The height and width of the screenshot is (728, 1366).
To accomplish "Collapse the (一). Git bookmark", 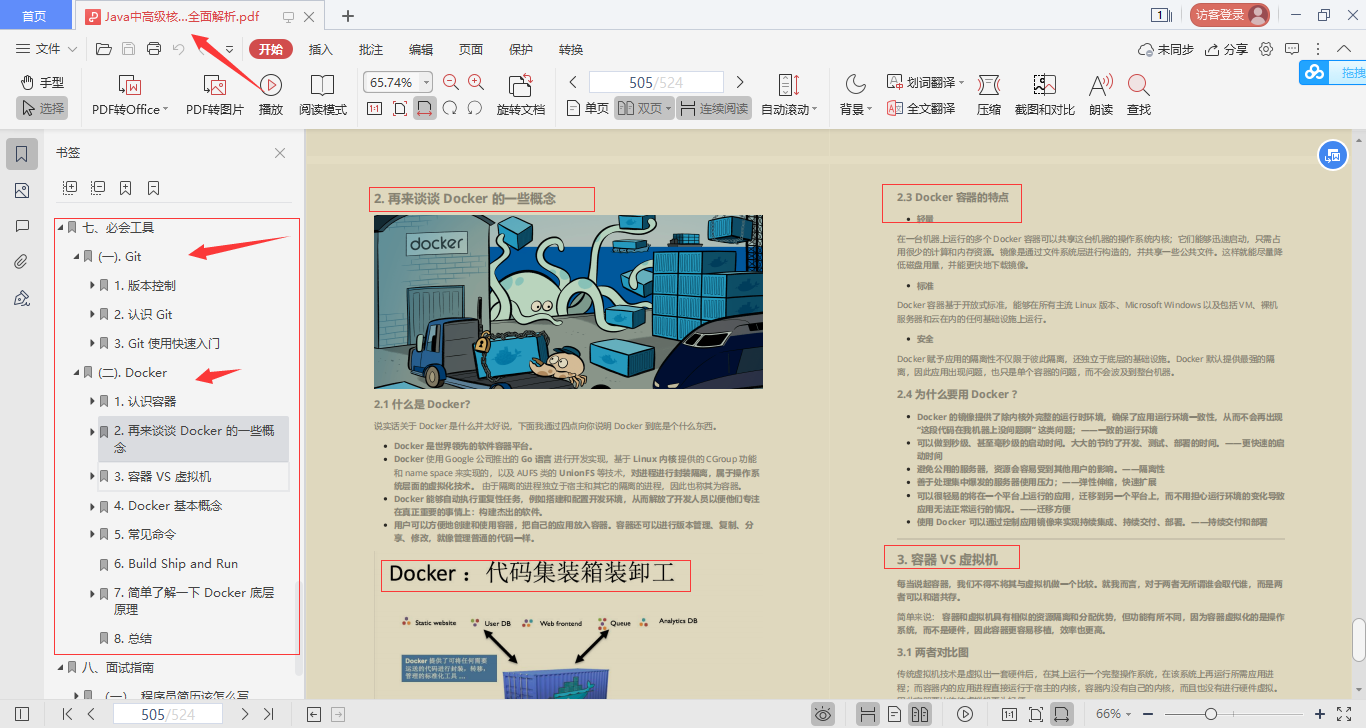I will (x=76, y=257).
